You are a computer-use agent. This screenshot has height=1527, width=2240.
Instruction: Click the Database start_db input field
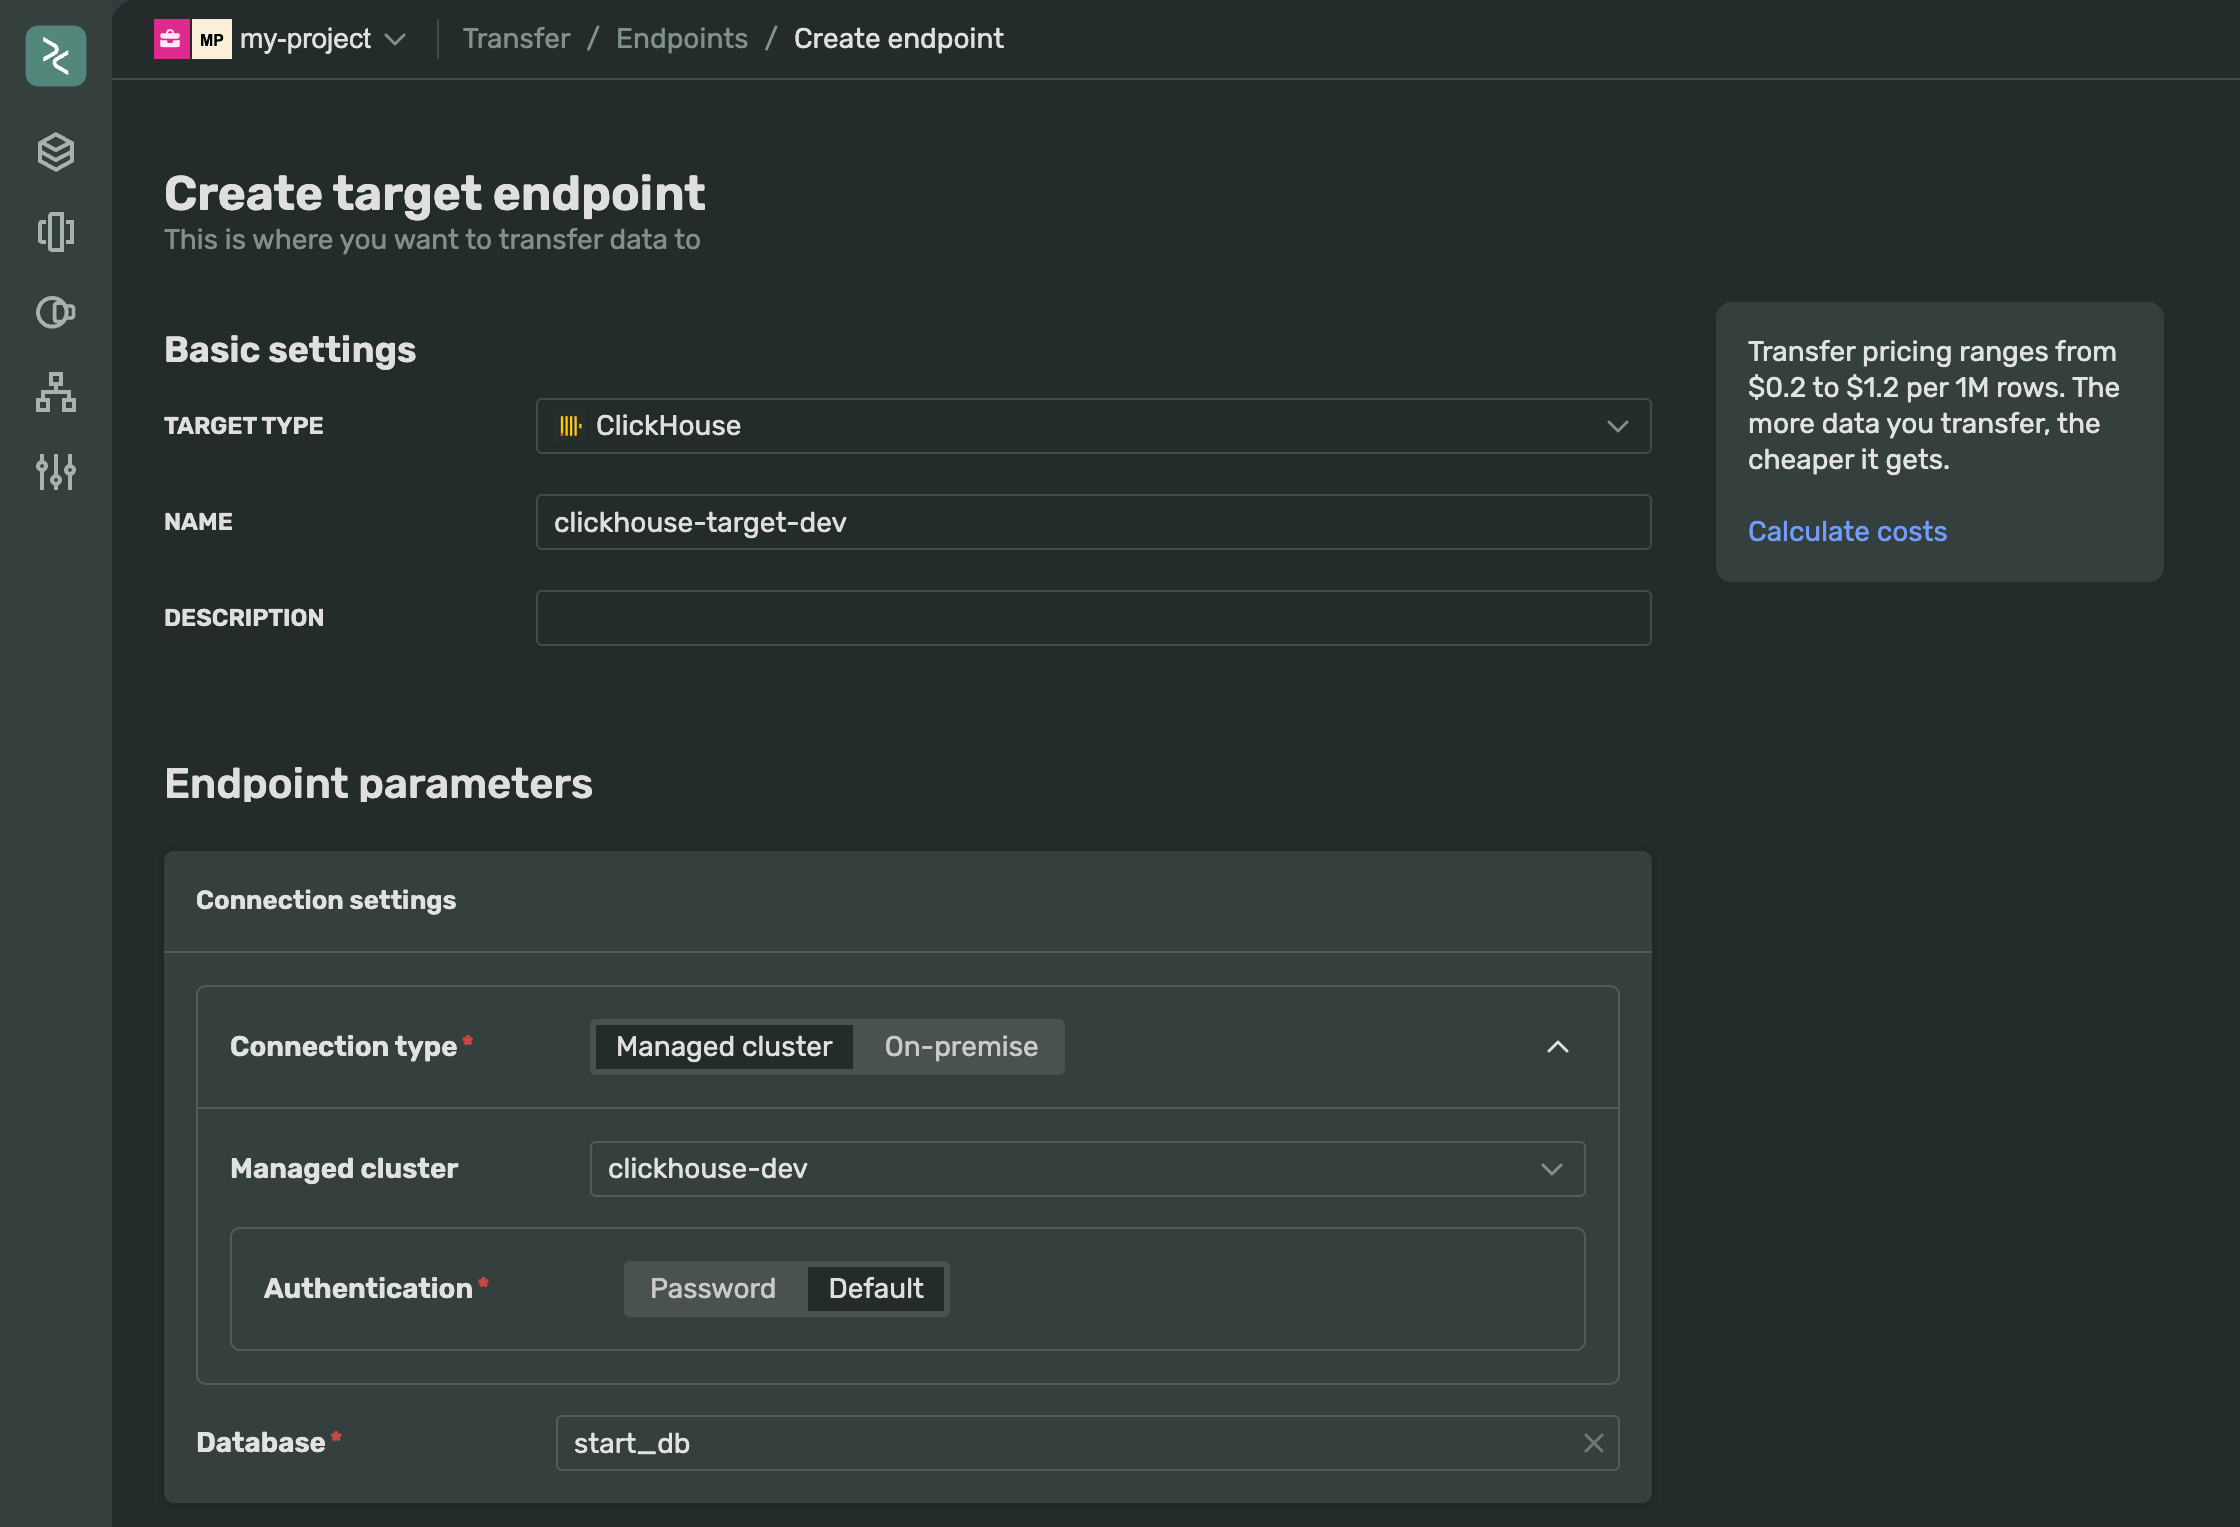1087,1443
